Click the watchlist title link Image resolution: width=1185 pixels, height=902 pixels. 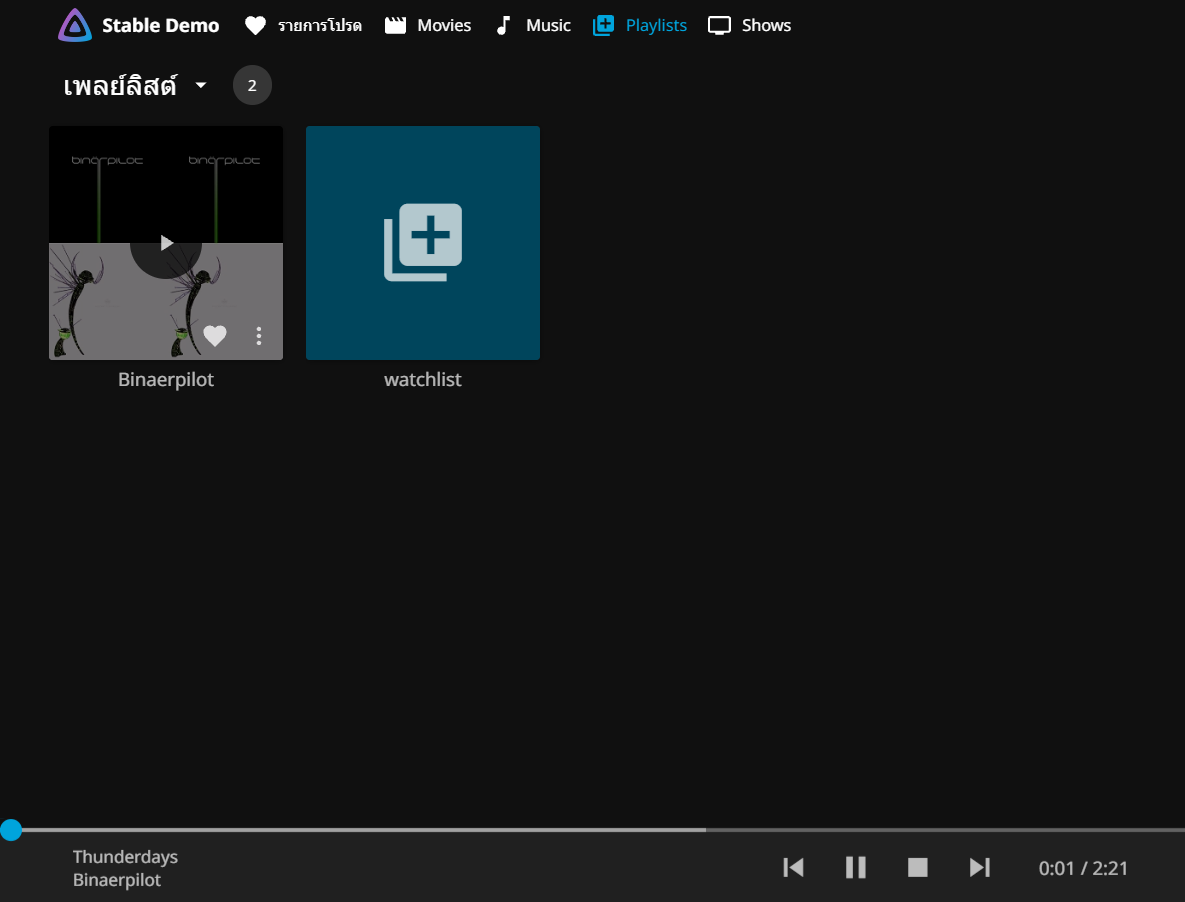(x=422, y=379)
